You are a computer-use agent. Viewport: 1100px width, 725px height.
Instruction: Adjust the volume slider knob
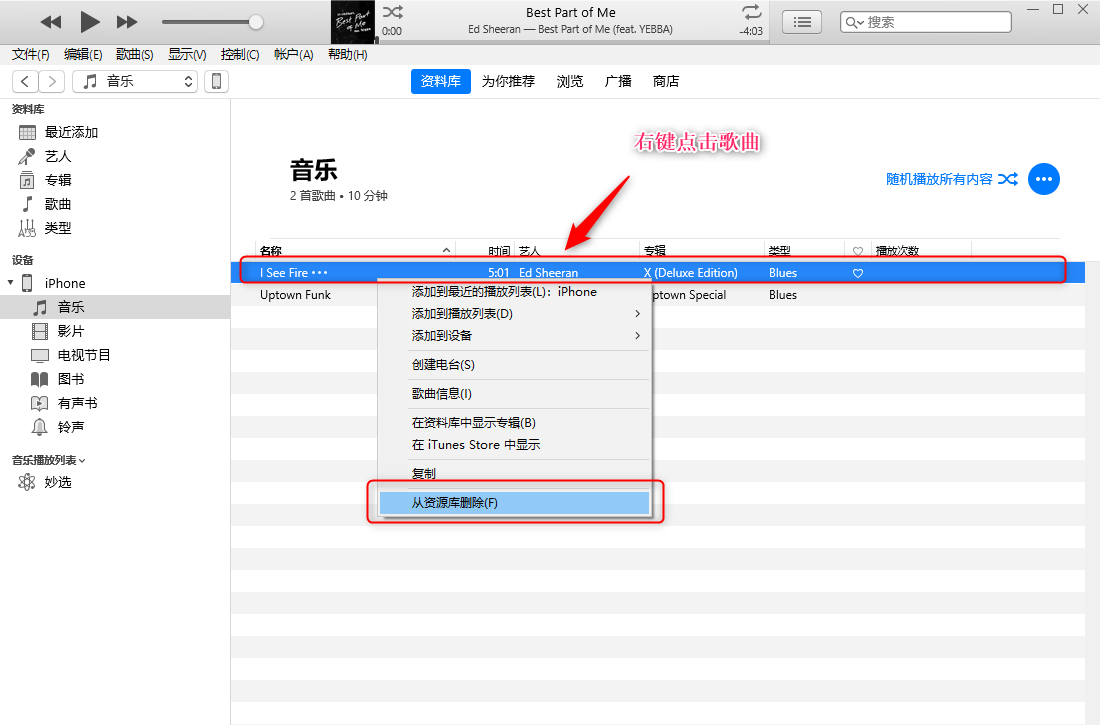(256, 22)
